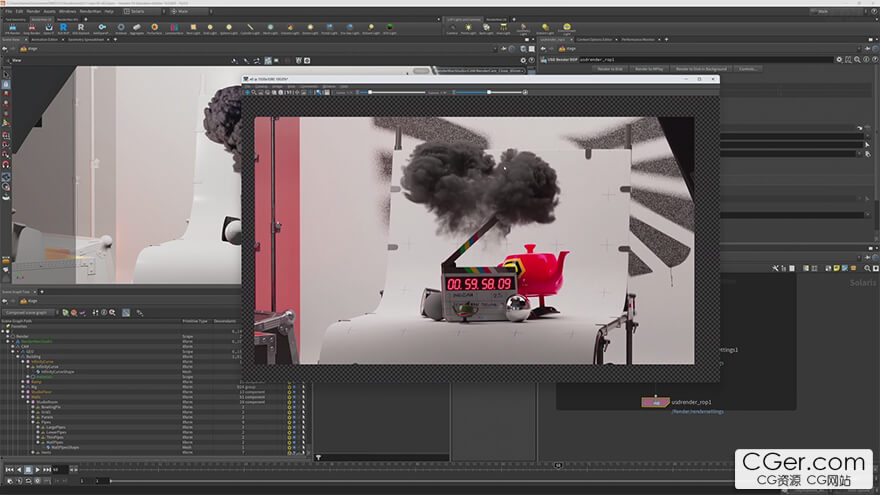
Task: Switch to the Context Options Editor tab
Action: (x=594, y=40)
